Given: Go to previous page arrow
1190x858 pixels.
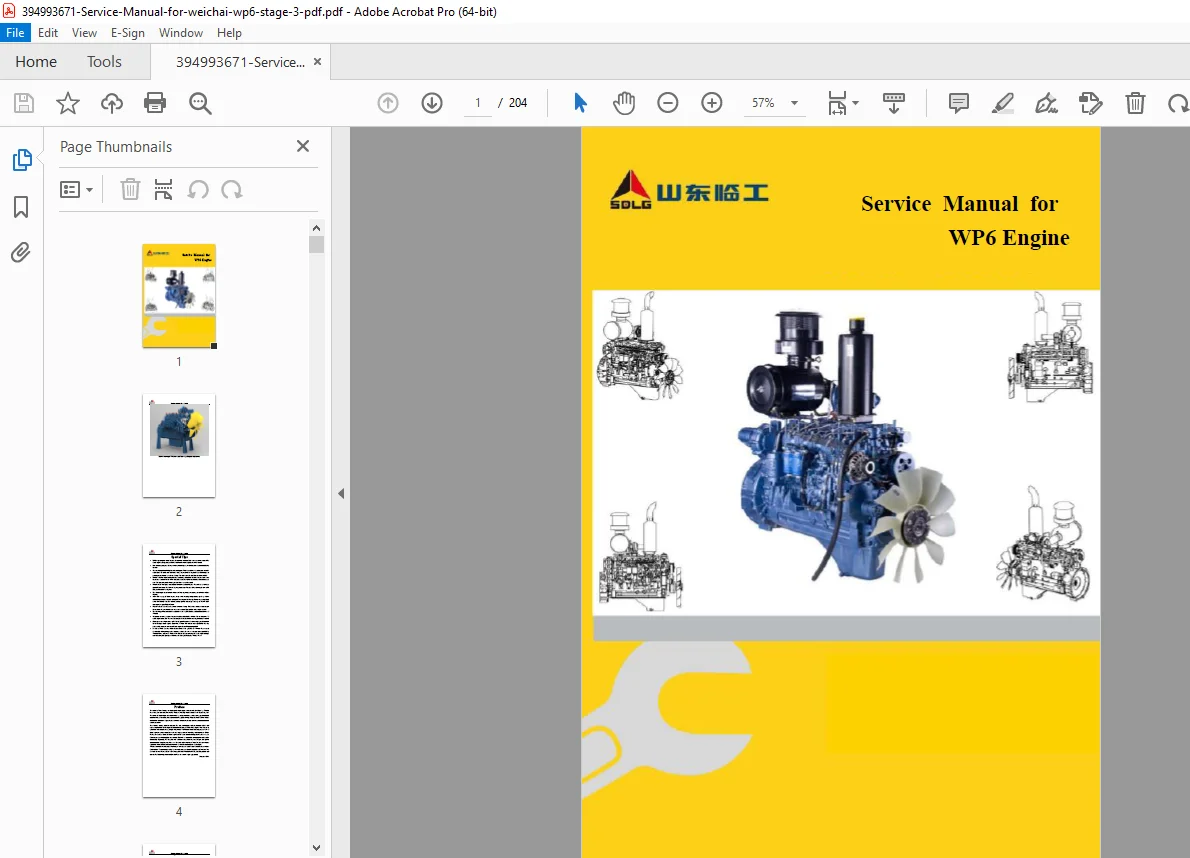Looking at the screenshot, I should point(388,103).
